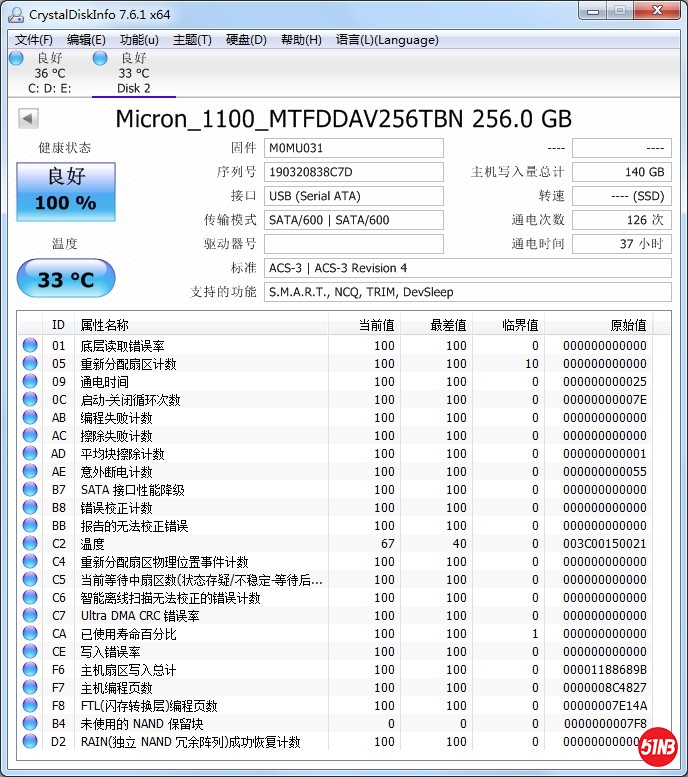Open the 硬盘(D) menu
688x777 pixels.
(246, 40)
